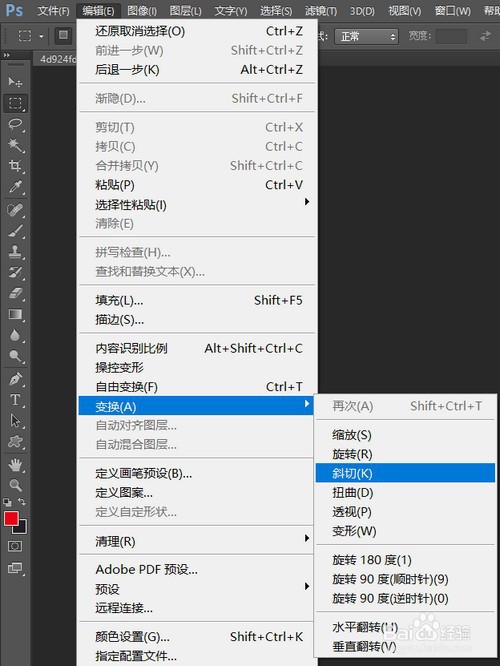Choose 描边(S)... menu entry

pos(198,320)
